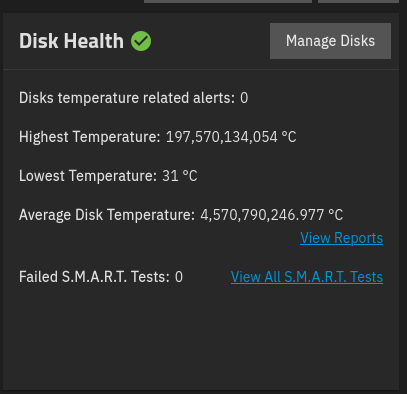Click empty space at bottom of Disk Health card
Image resolution: width=407 pixels, height=394 pixels.
tap(201, 340)
